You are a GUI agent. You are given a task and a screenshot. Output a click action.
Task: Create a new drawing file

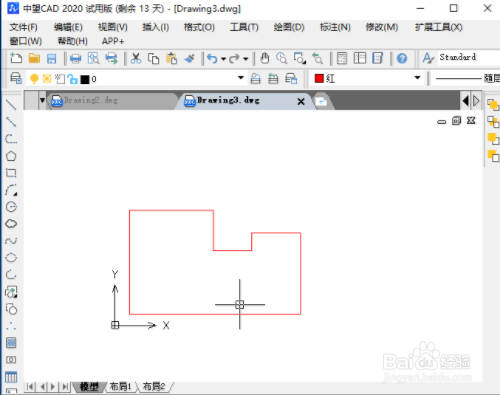(x=16, y=58)
